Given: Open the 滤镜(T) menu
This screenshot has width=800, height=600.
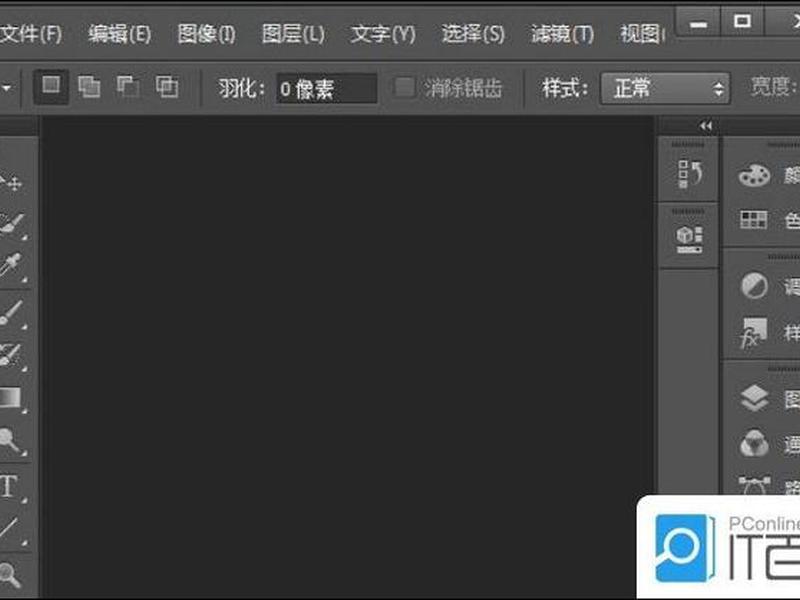Looking at the screenshot, I should click(562, 35).
